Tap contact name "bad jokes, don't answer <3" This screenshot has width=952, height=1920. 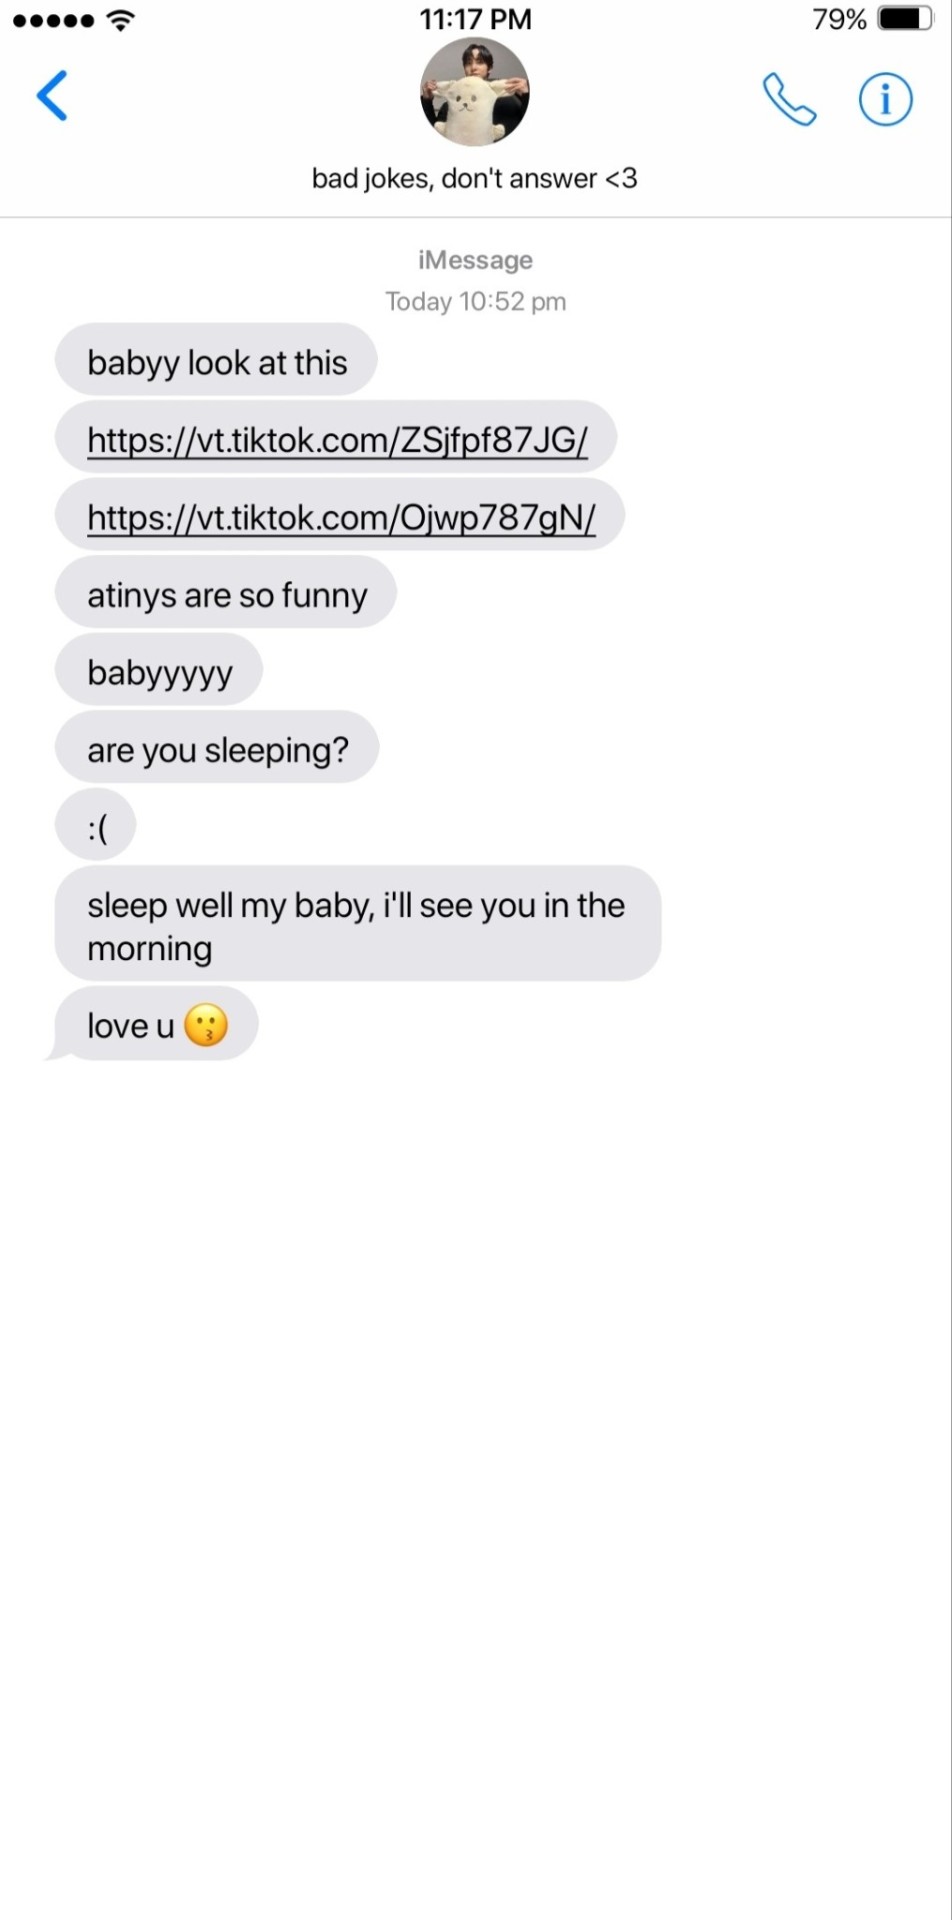pyautogui.click(x=475, y=179)
